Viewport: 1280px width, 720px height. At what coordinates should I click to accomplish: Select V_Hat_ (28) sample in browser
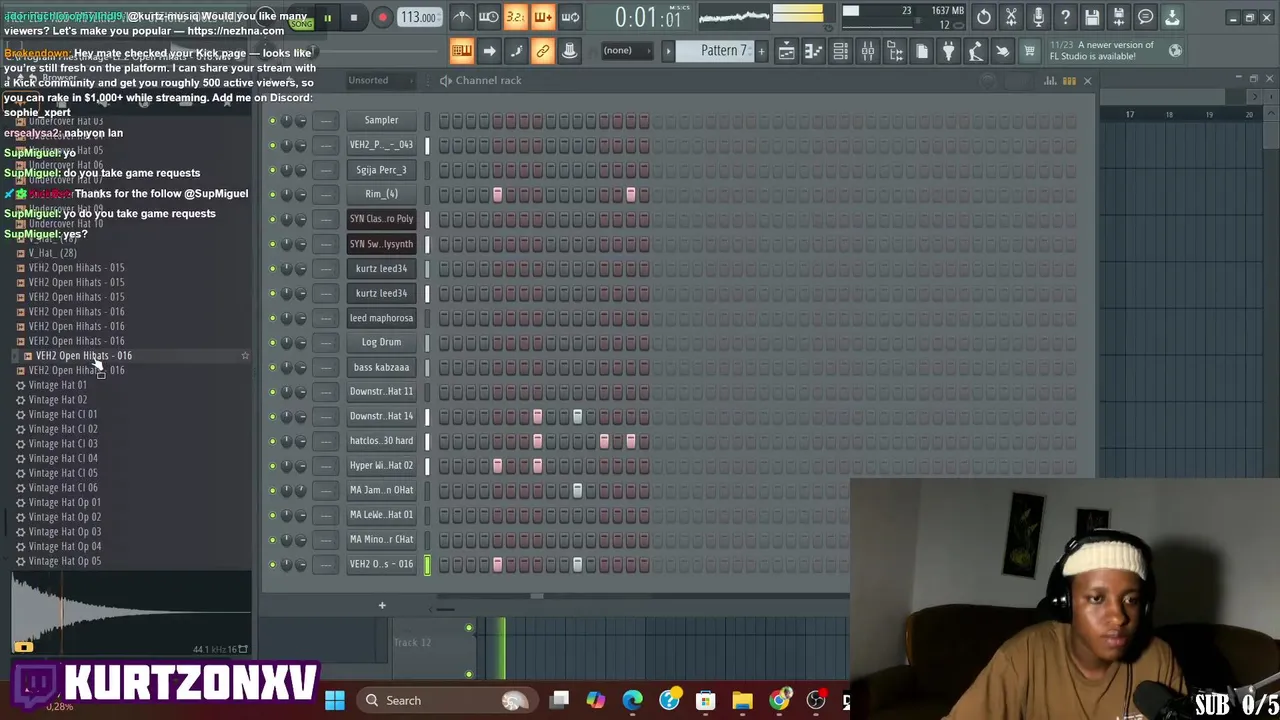pos(52,253)
